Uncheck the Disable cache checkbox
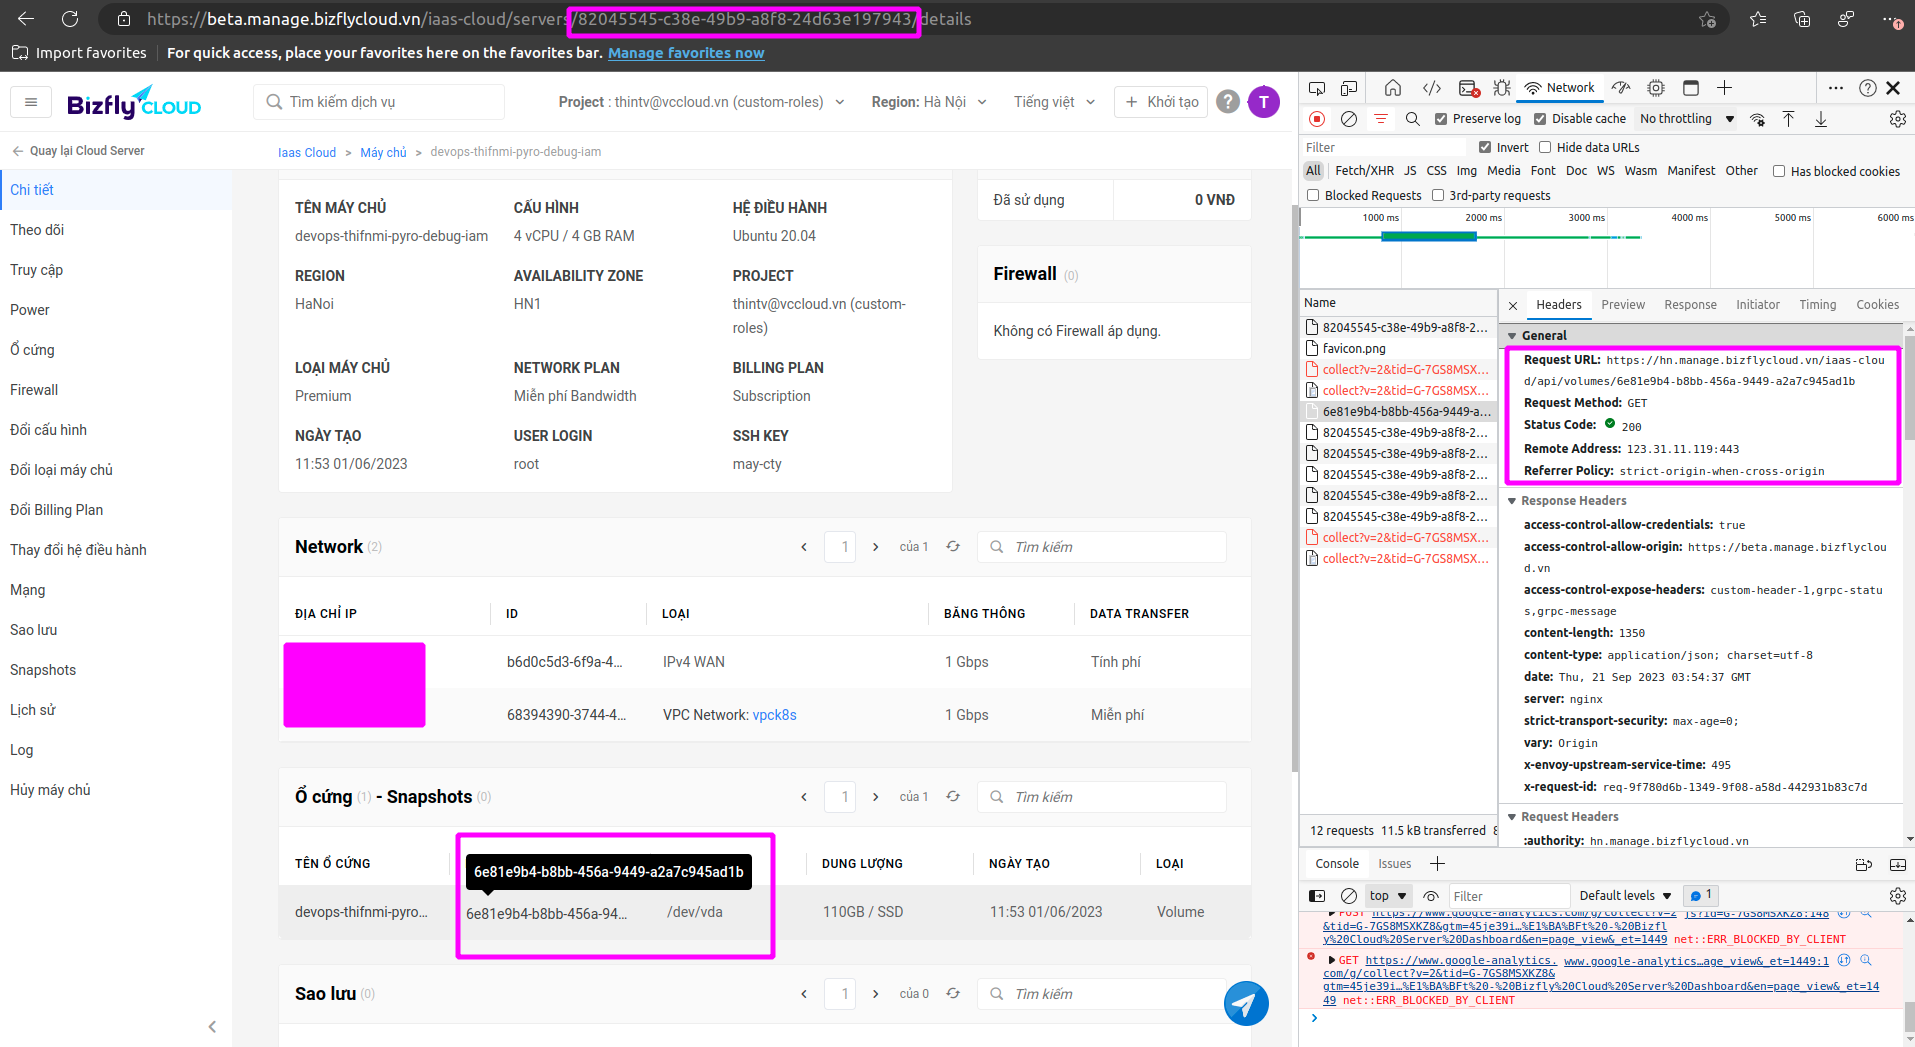The width and height of the screenshot is (1915, 1047). pyautogui.click(x=1540, y=119)
